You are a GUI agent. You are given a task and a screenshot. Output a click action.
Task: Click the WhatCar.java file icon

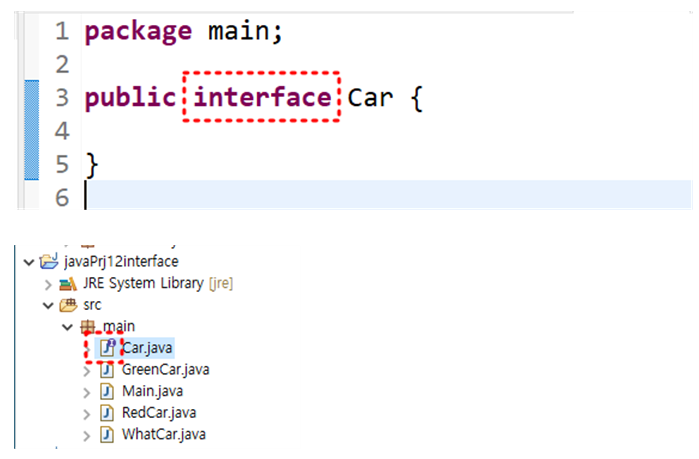[107, 434]
